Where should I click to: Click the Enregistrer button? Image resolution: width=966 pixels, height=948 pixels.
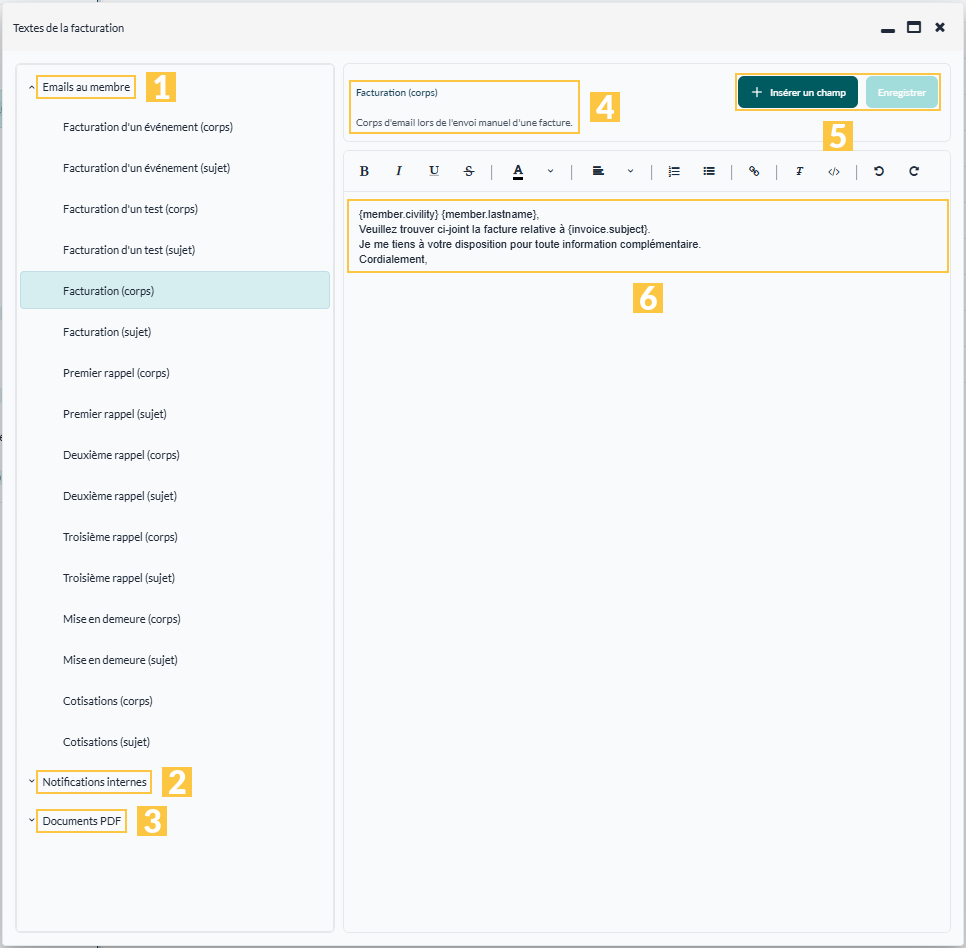pos(901,92)
